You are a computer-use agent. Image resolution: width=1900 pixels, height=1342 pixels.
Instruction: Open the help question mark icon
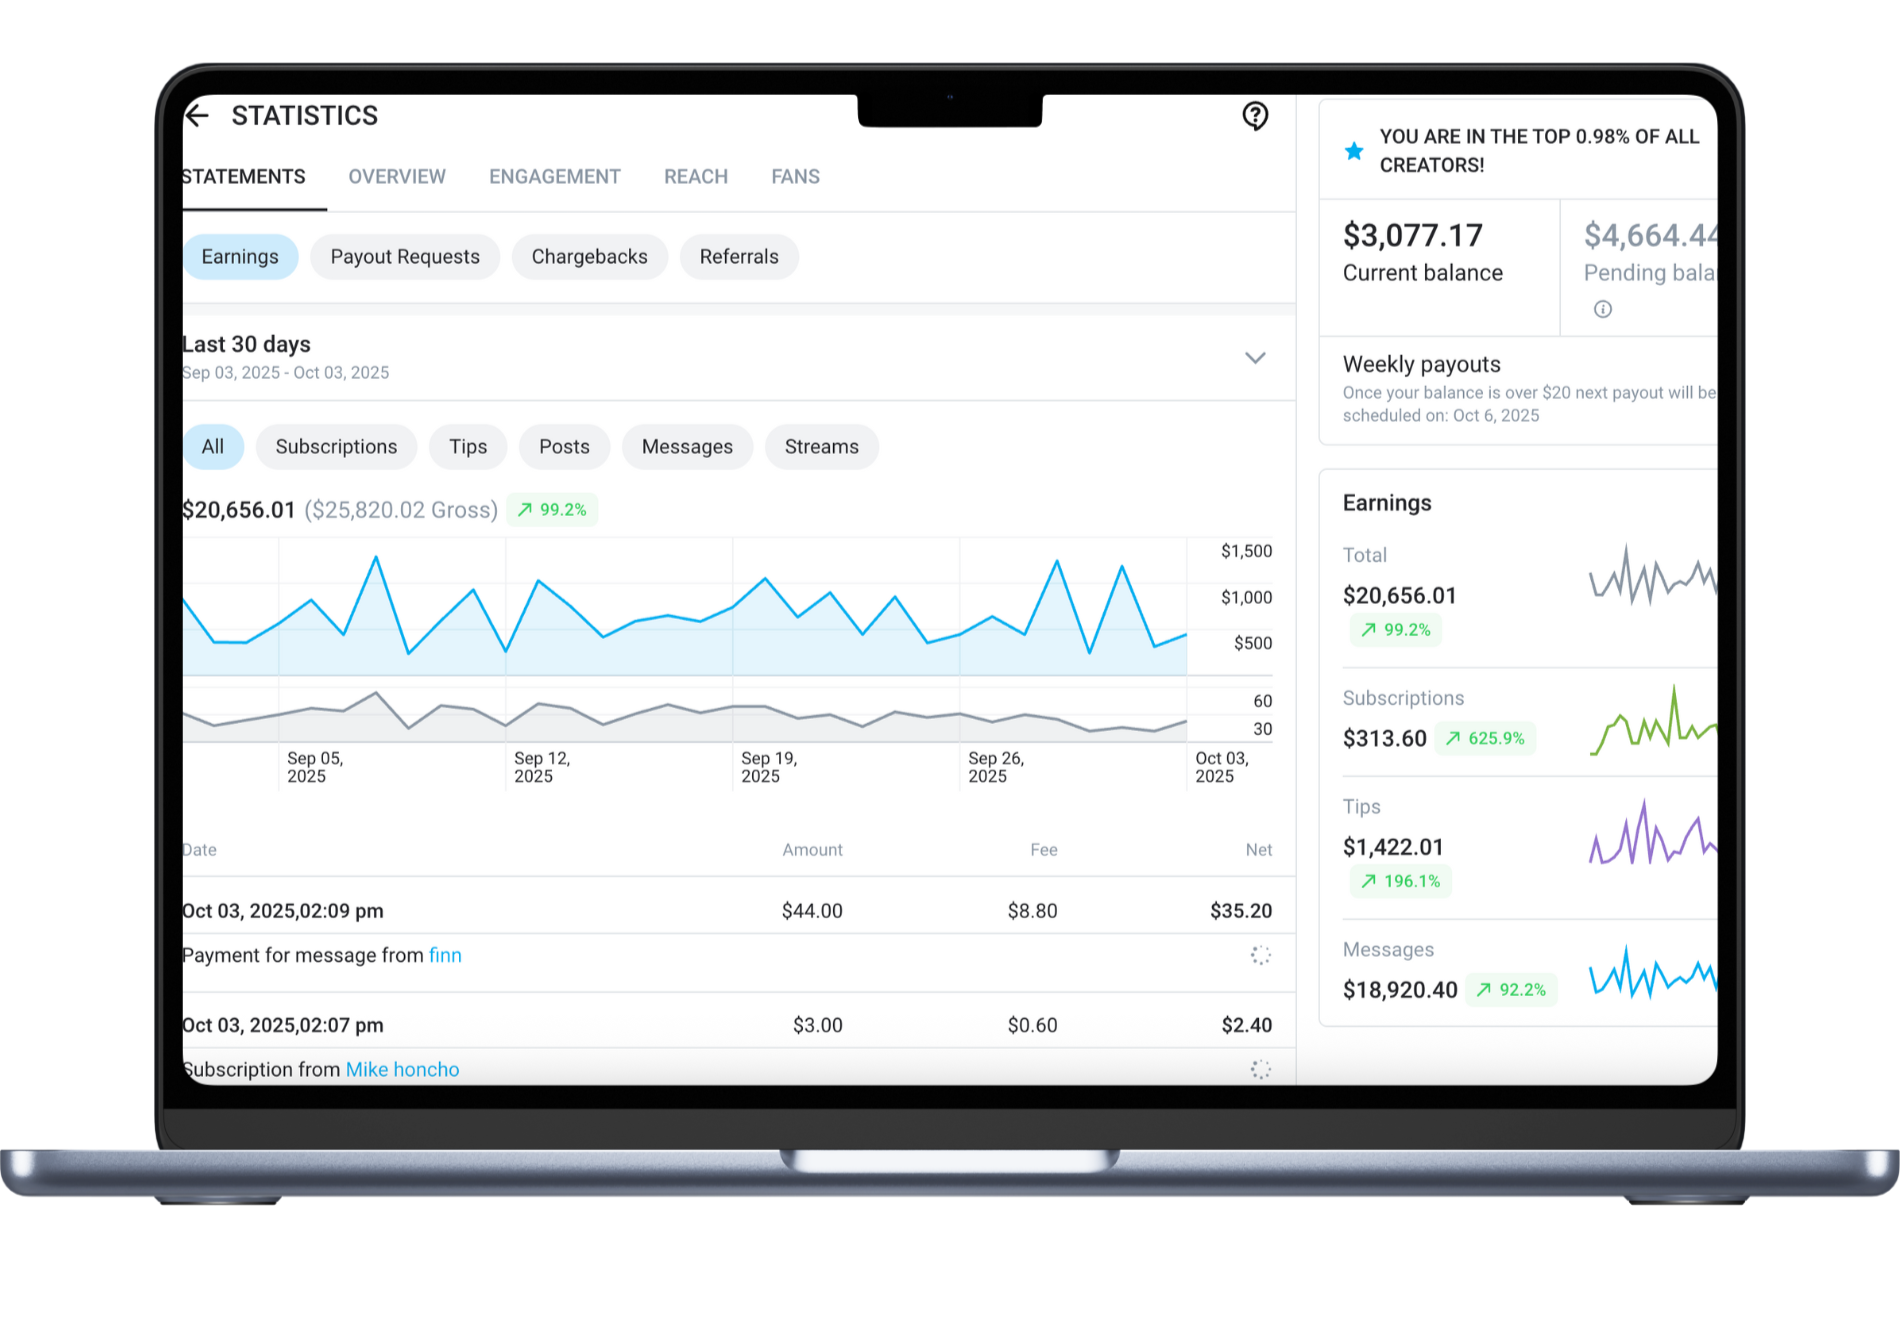tap(1255, 116)
